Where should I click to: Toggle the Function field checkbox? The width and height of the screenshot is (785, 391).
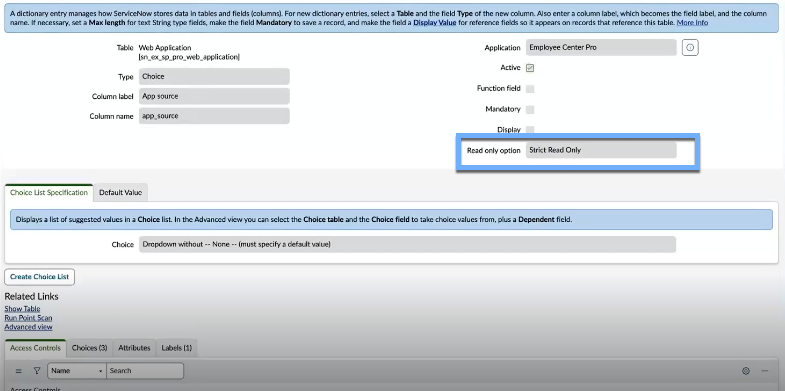pos(530,89)
